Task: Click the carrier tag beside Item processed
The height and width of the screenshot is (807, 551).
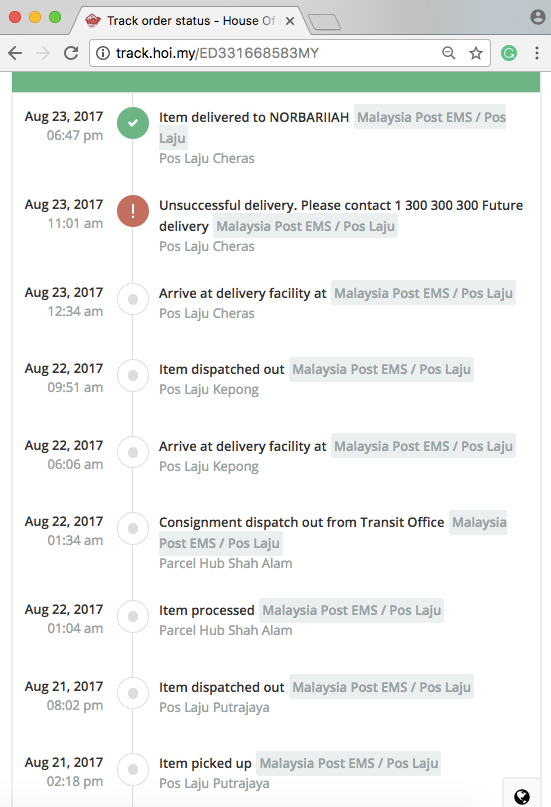Action: click(x=351, y=610)
